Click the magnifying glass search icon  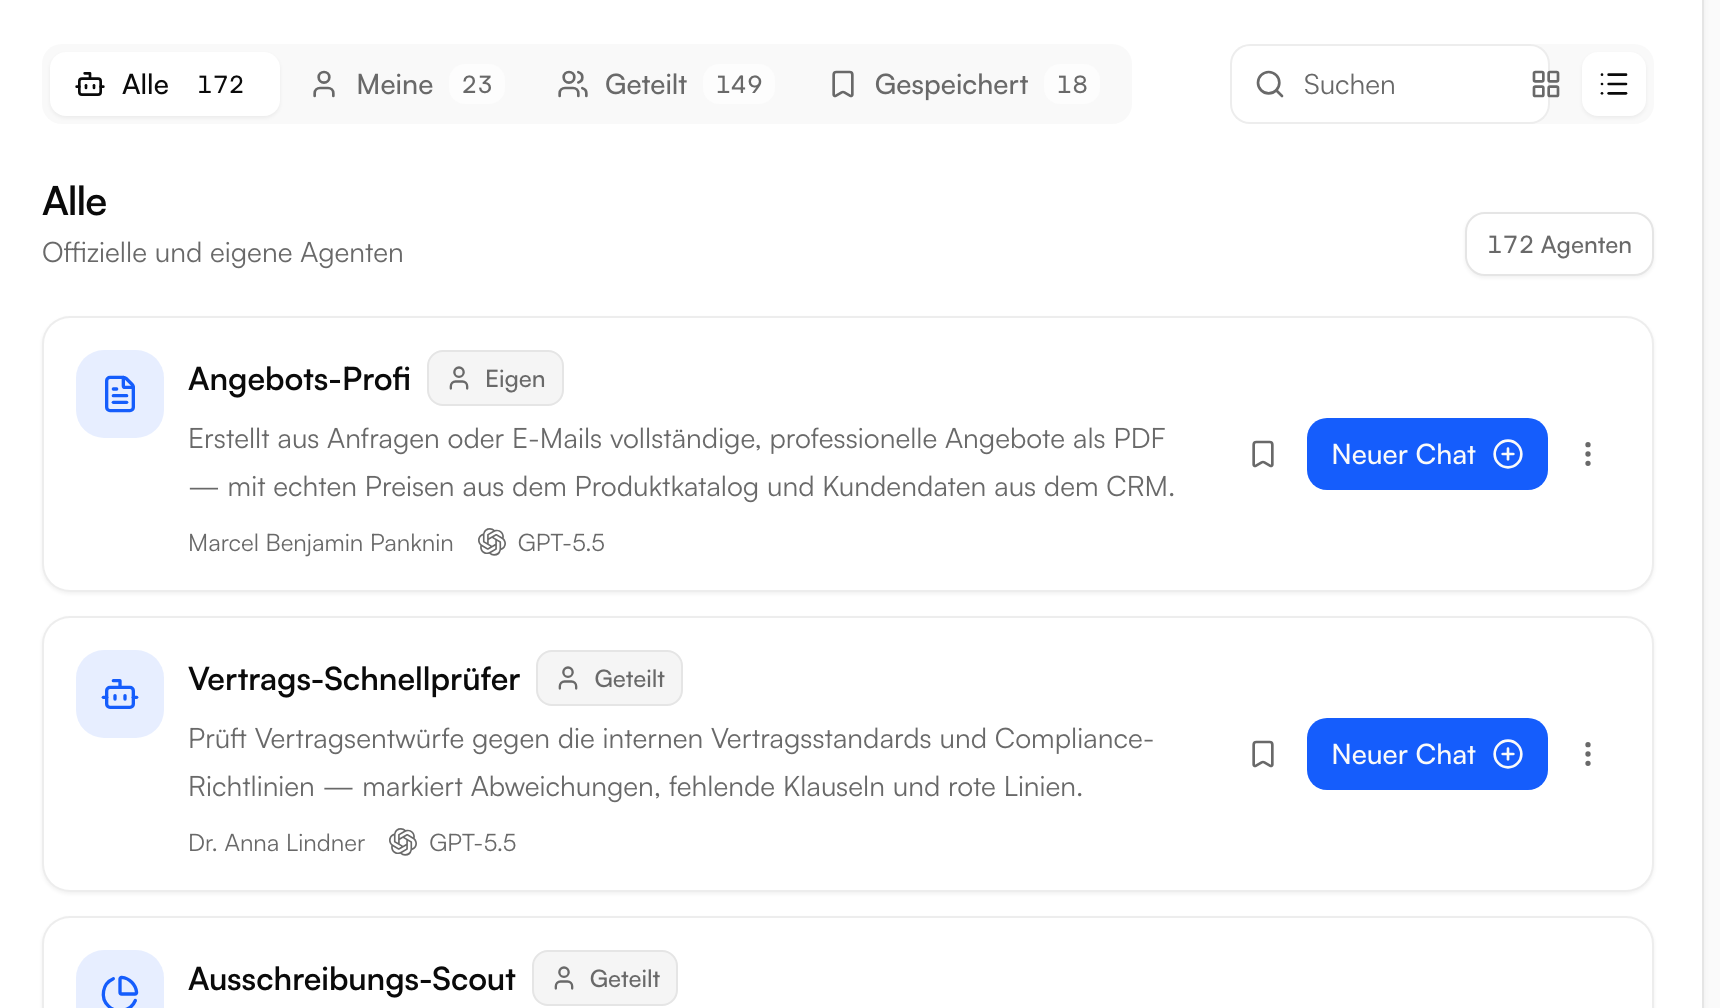[1270, 84]
